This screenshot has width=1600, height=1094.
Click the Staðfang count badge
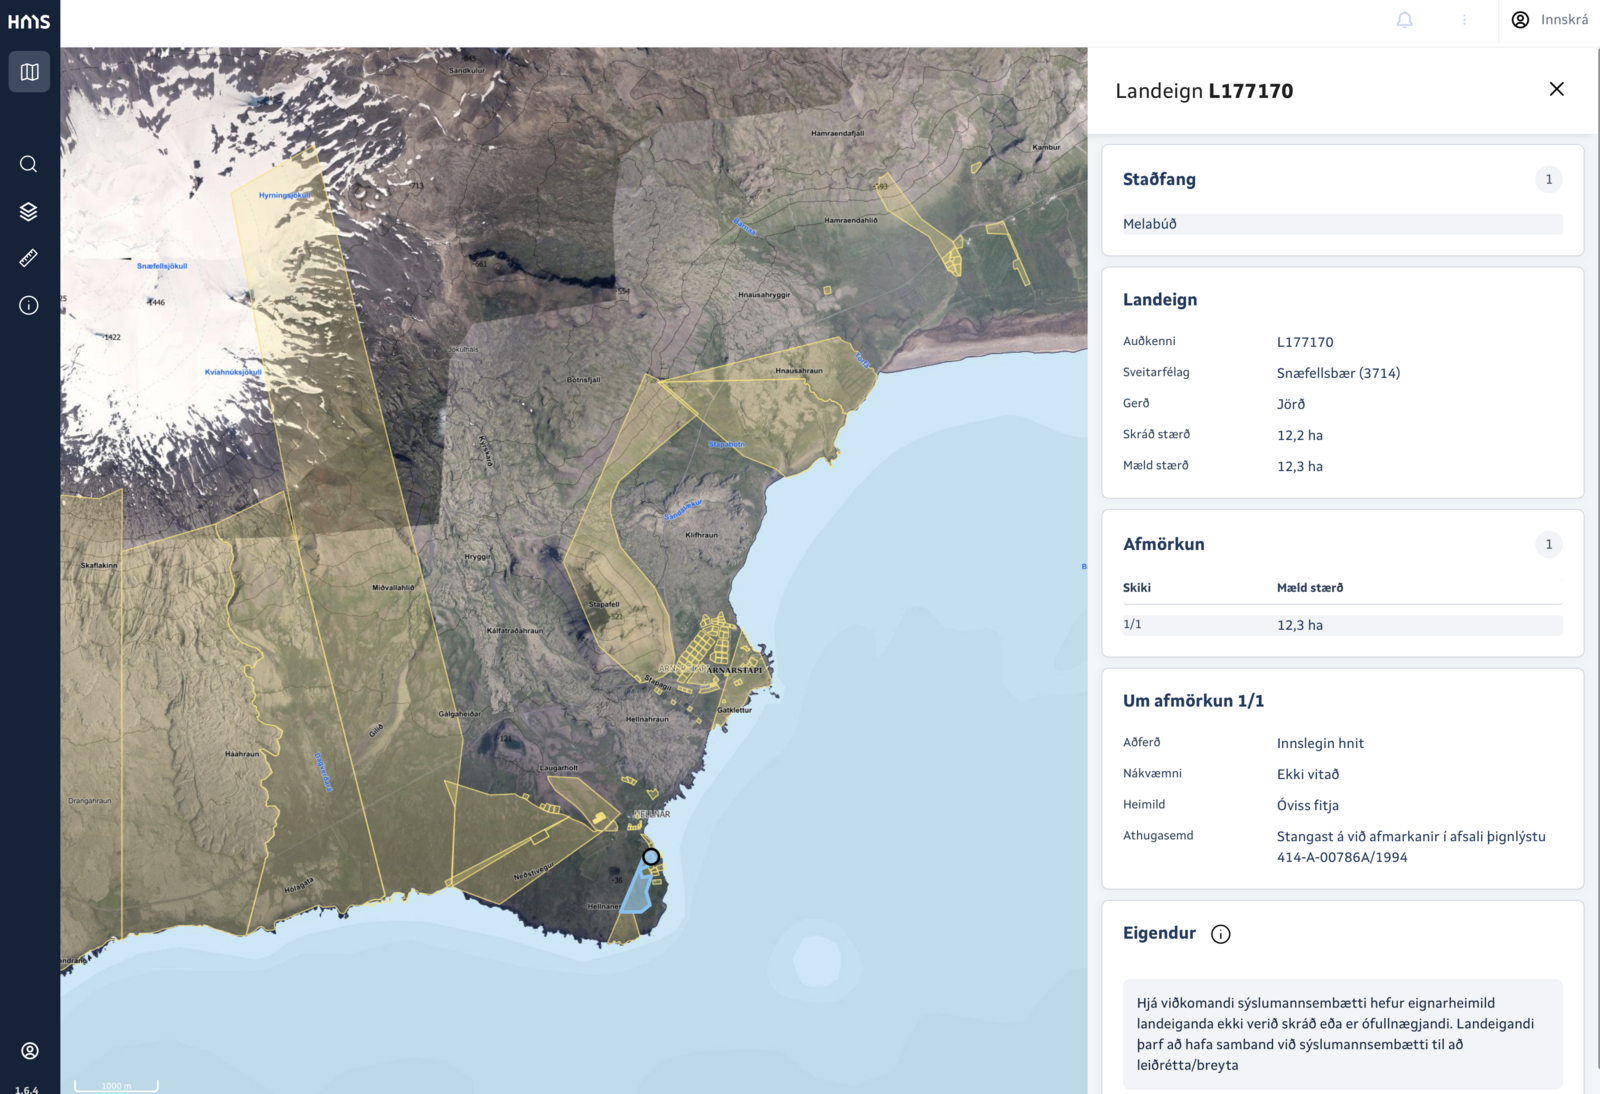[1549, 180]
